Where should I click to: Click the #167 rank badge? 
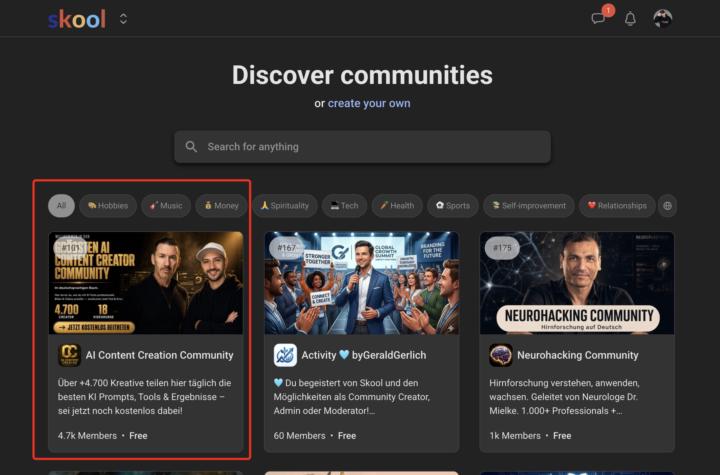(286, 248)
